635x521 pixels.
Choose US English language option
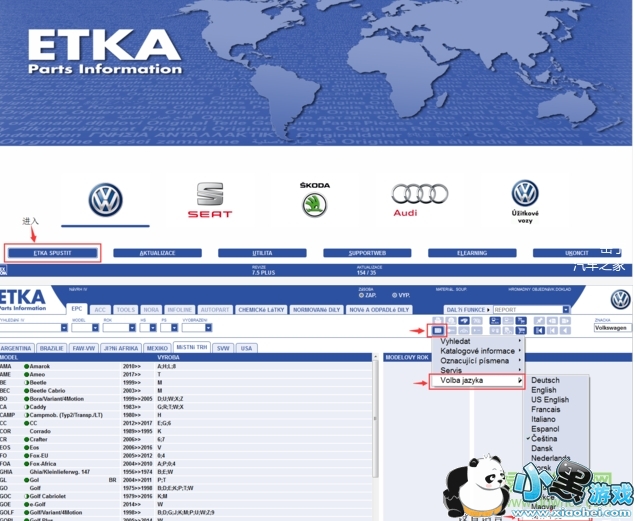(550, 400)
